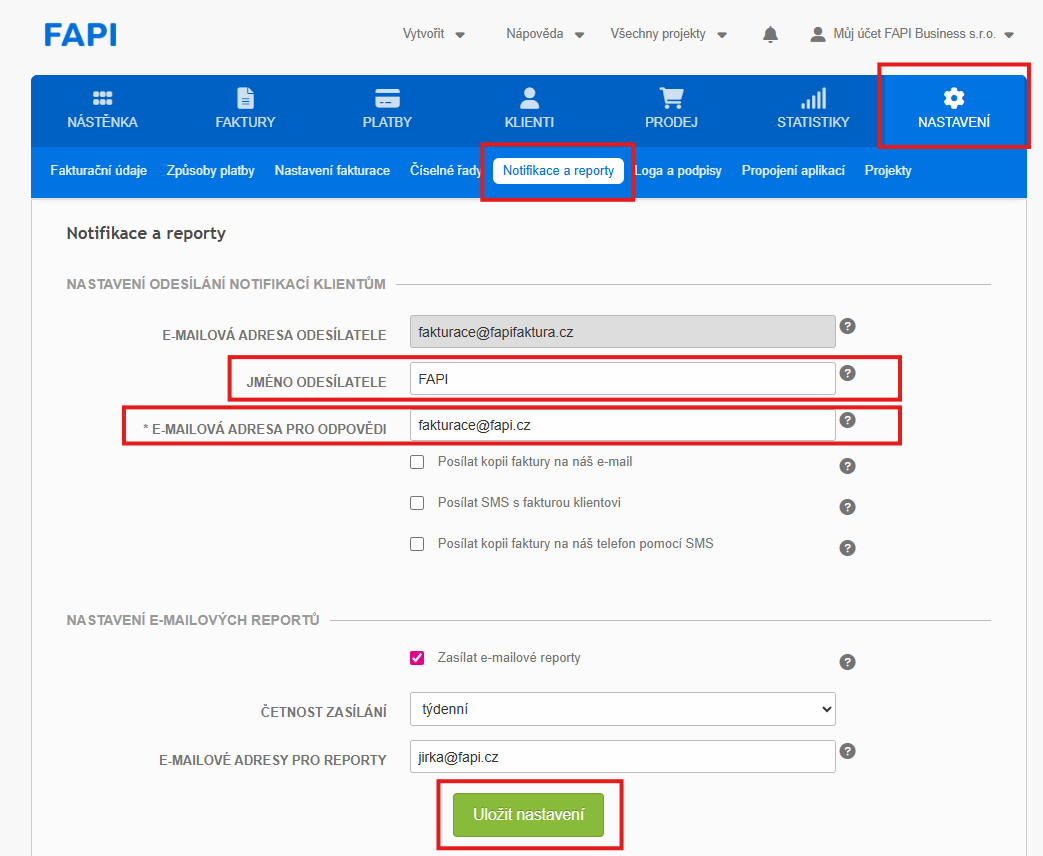Show help for invoice copy via SMS
This screenshot has width=1043, height=856.
[x=847, y=548]
